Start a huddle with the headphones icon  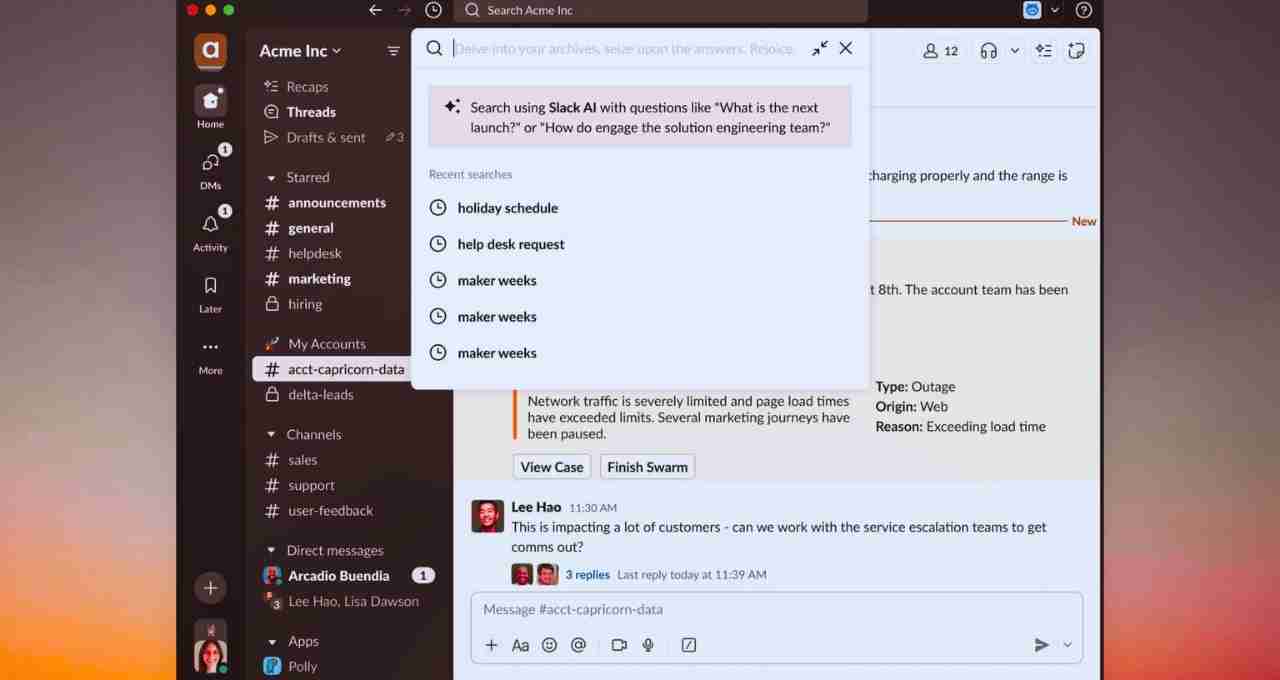(989, 51)
